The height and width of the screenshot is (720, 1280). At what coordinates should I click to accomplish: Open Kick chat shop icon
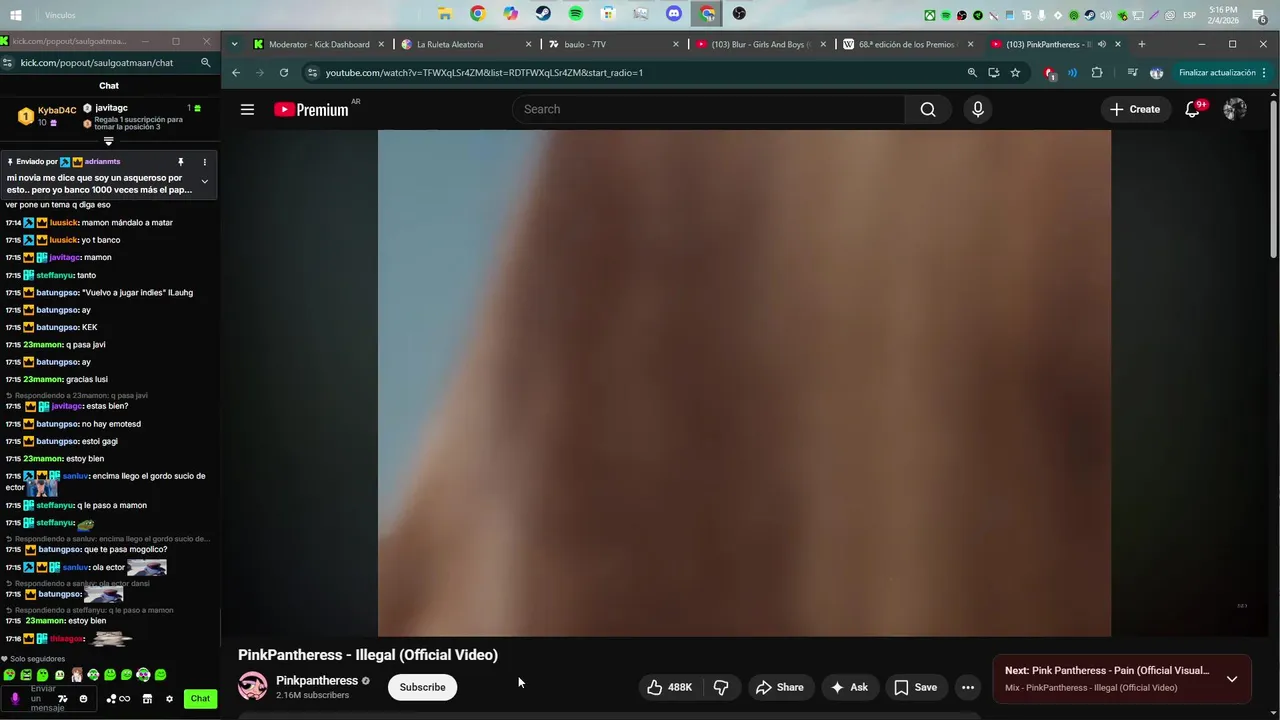tap(147, 699)
